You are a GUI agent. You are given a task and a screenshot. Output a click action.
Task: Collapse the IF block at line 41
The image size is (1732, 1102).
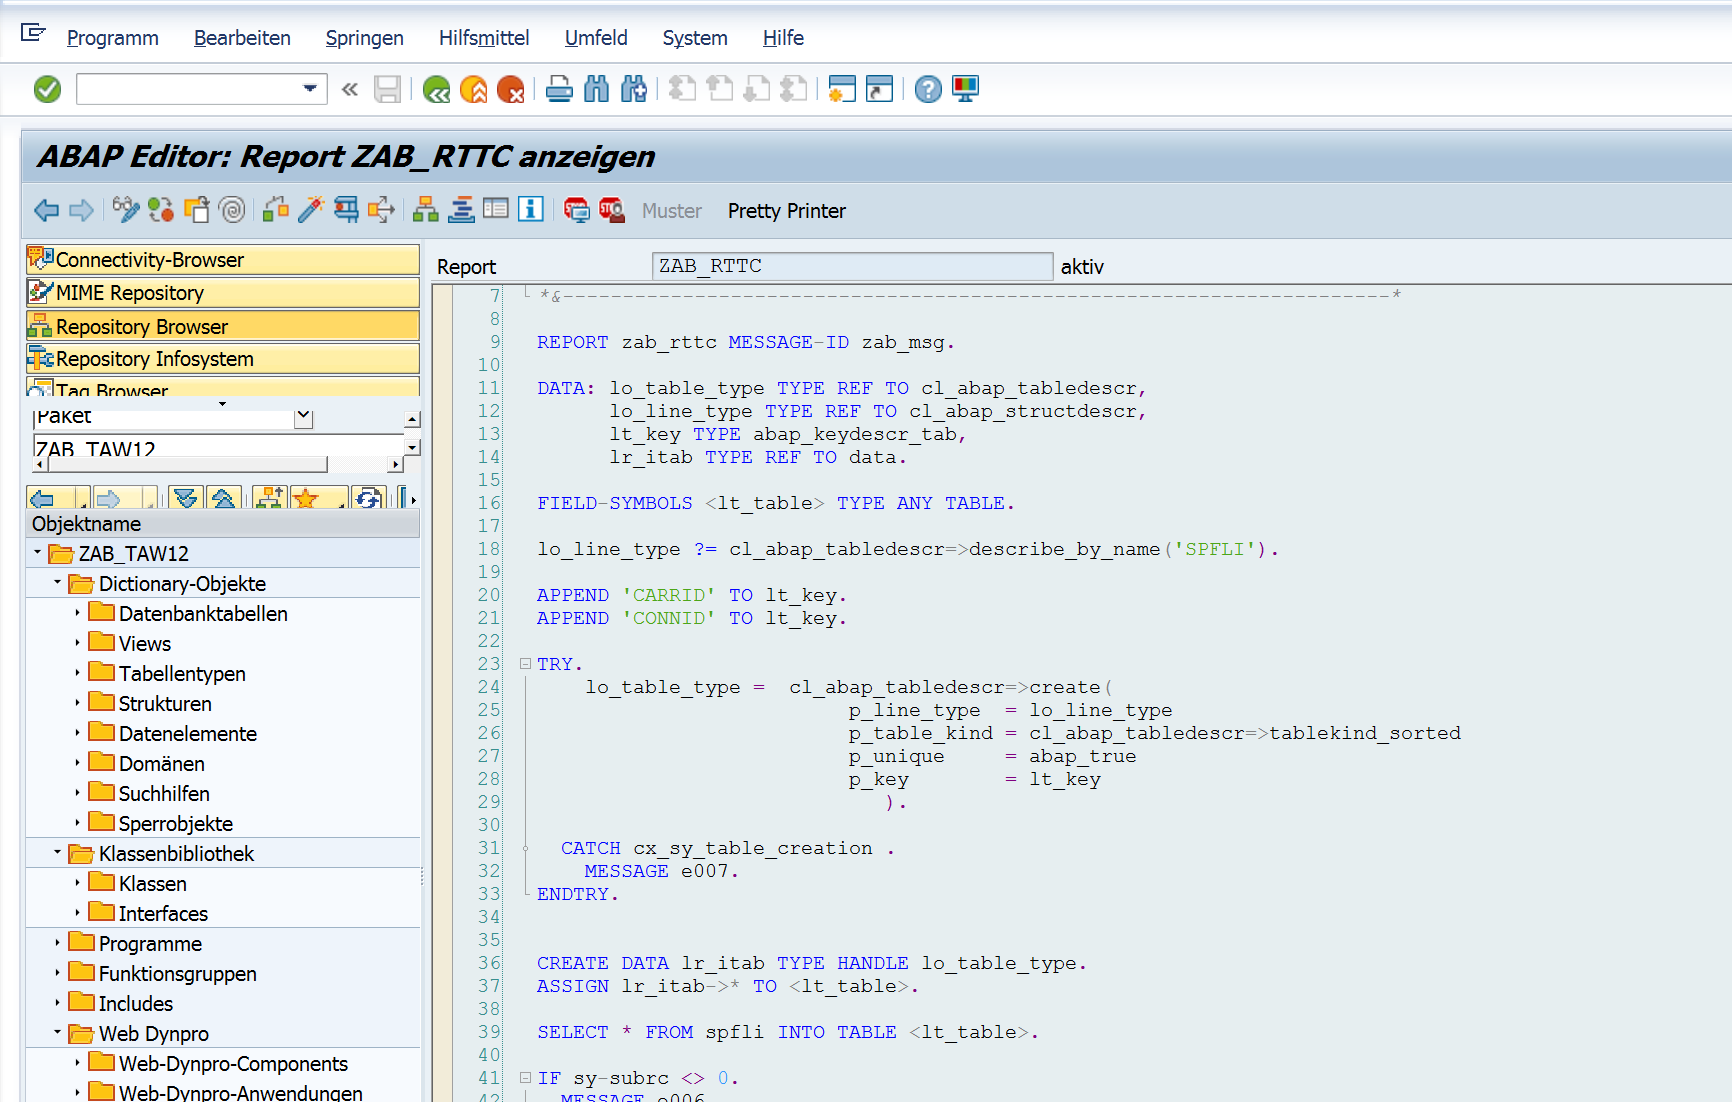click(x=525, y=1077)
